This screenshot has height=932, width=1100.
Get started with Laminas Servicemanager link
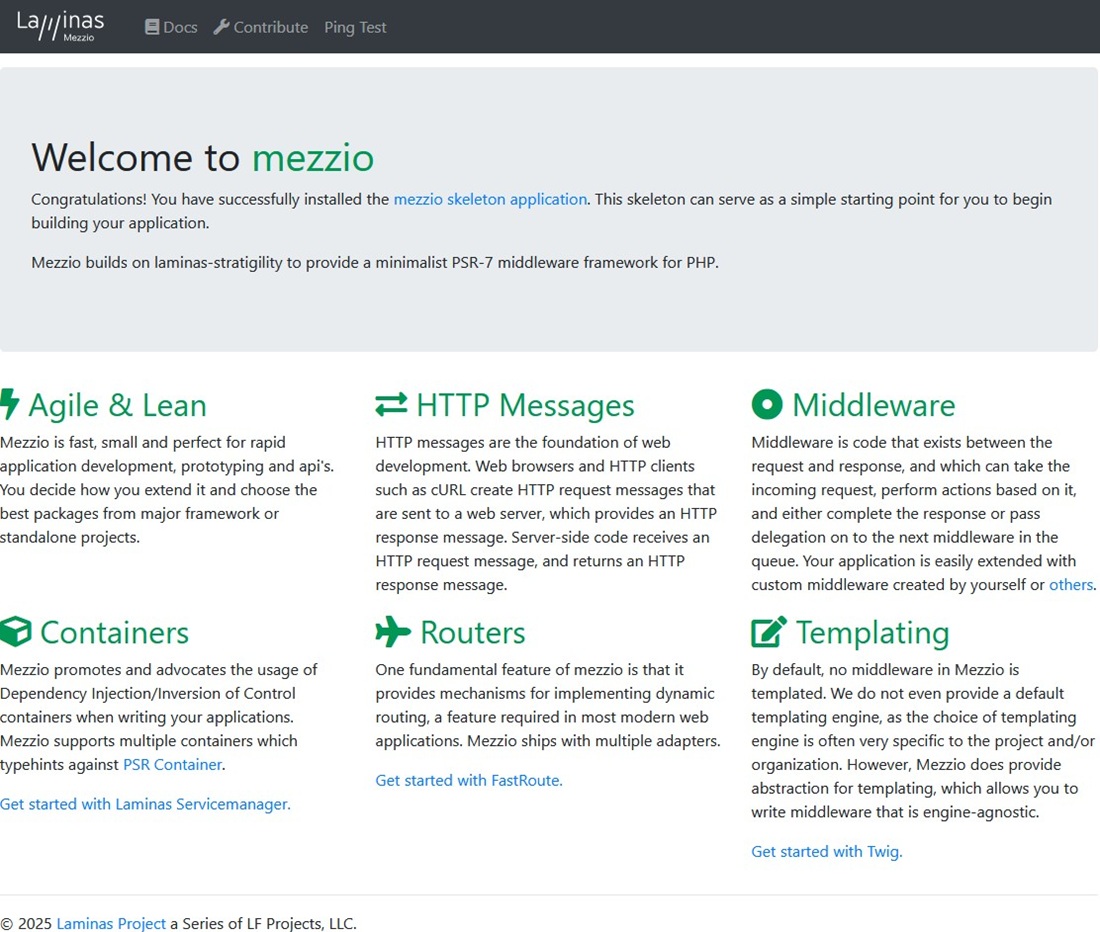[145, 804]
